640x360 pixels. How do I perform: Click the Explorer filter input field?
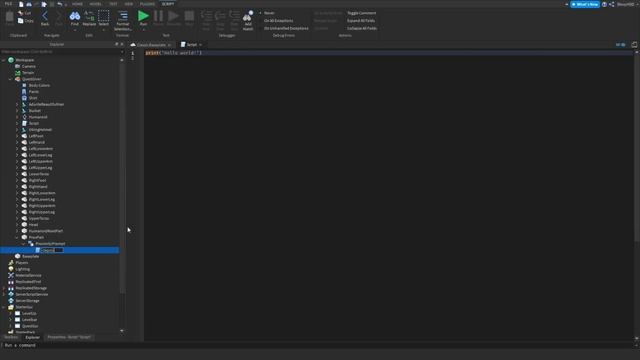coord(61,52)
